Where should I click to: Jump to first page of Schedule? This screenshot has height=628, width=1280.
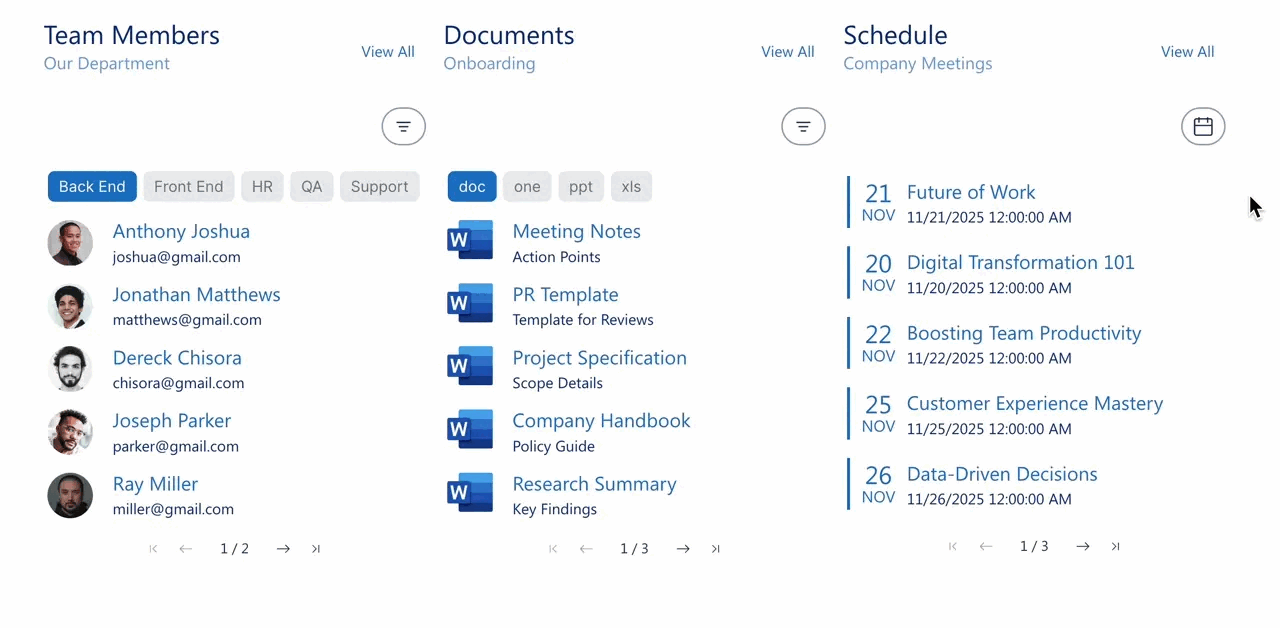click(x=952, y=546)
